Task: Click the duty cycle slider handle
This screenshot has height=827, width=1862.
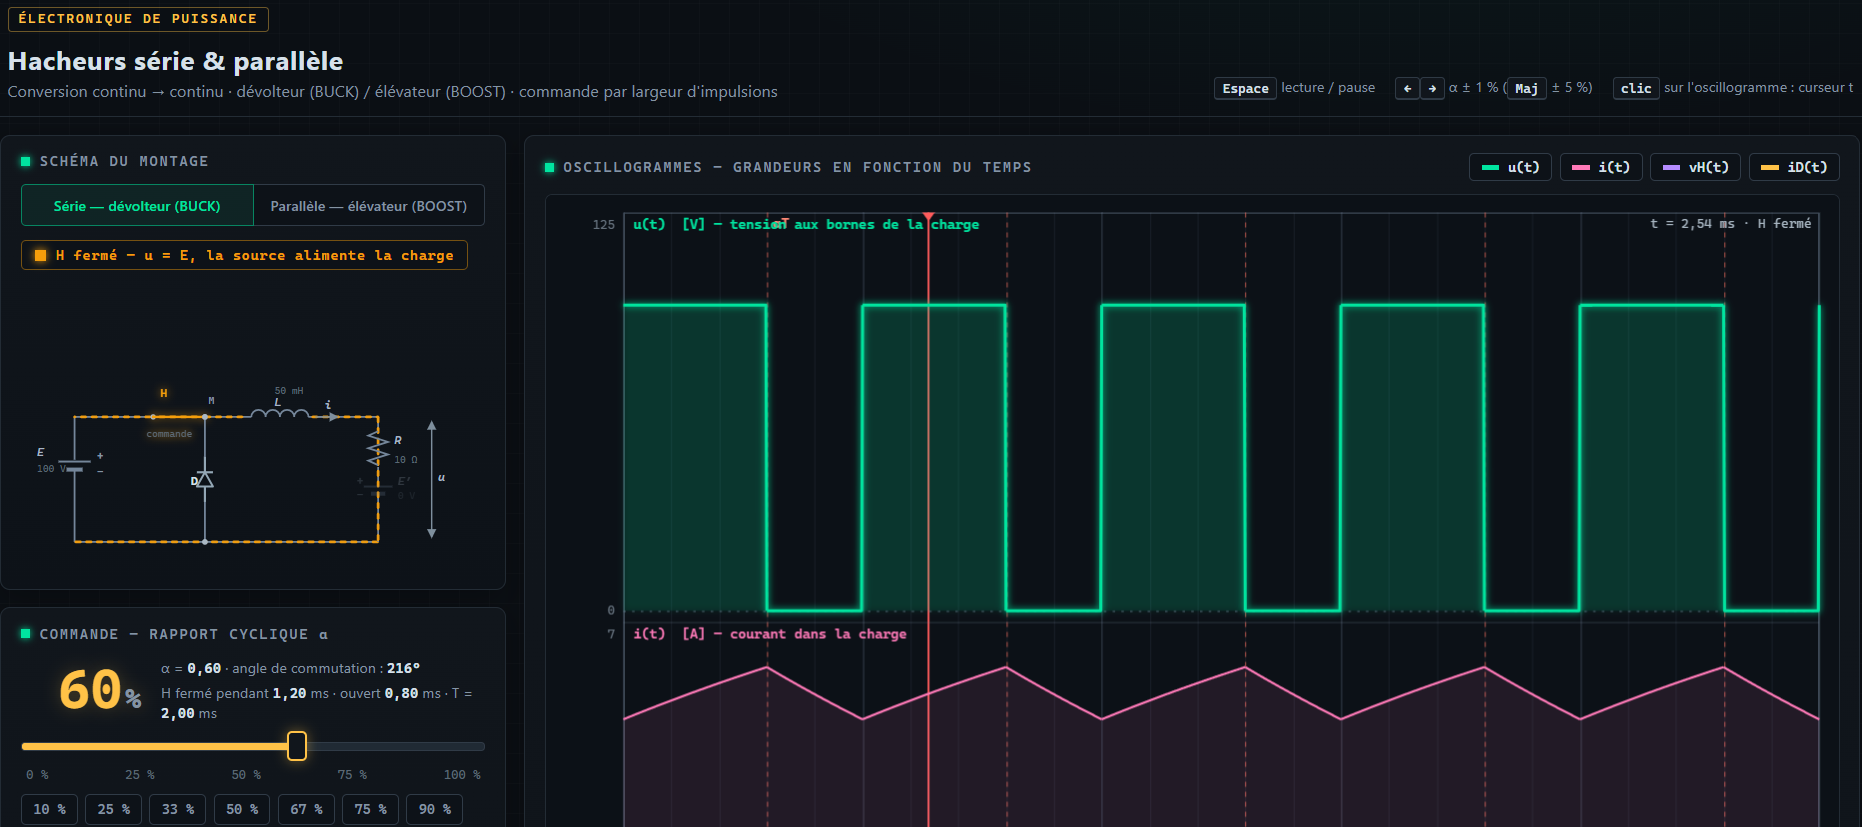Action: 297,746
